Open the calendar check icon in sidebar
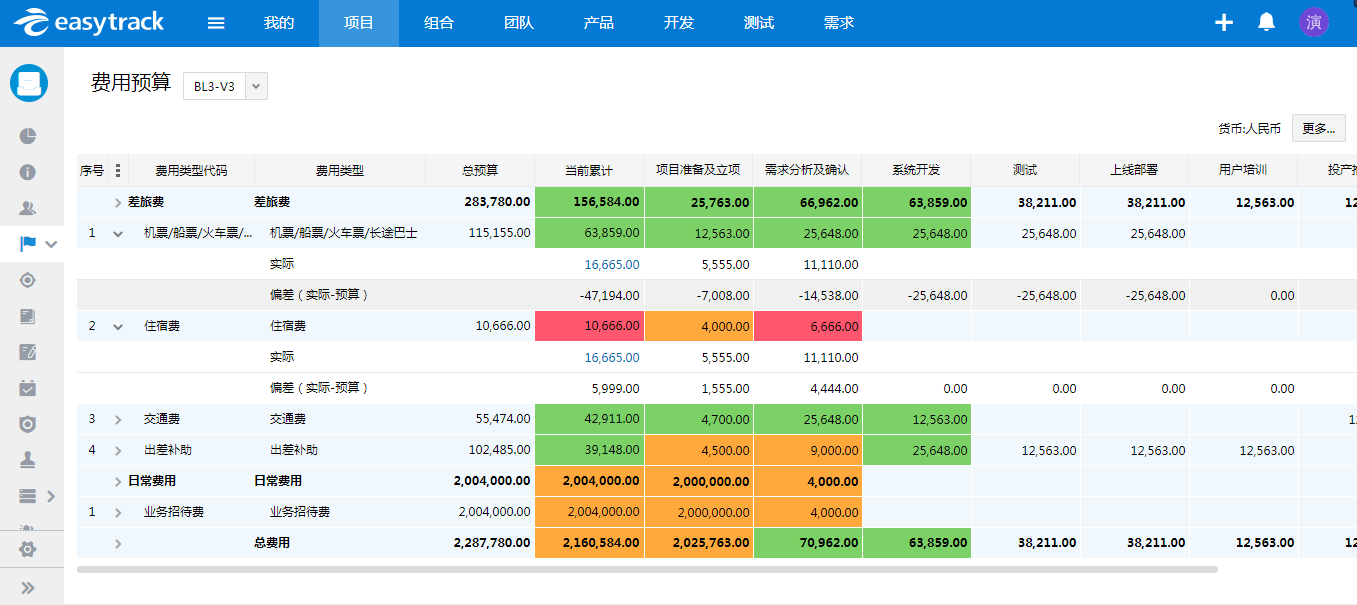The image size is (1357, 605). point(28,388)
